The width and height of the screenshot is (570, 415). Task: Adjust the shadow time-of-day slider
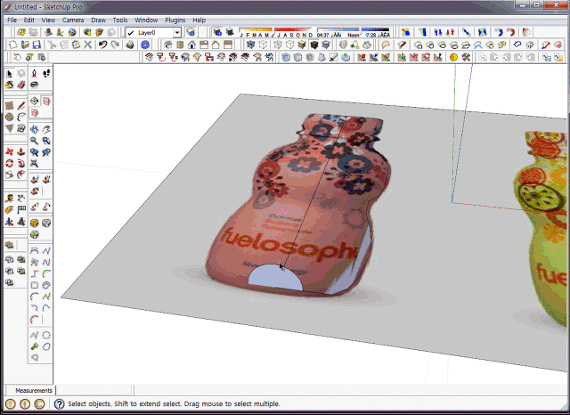tap(353, 32)
